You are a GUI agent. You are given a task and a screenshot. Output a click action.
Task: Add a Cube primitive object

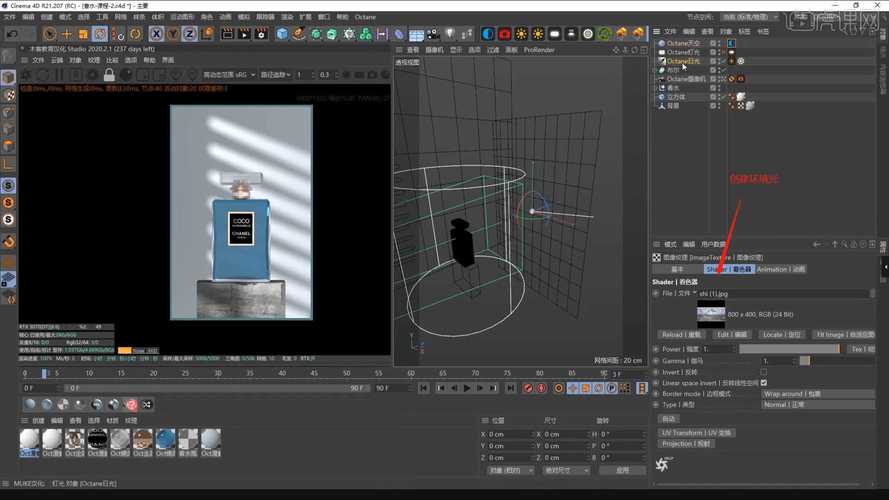[x=282, y=35]
